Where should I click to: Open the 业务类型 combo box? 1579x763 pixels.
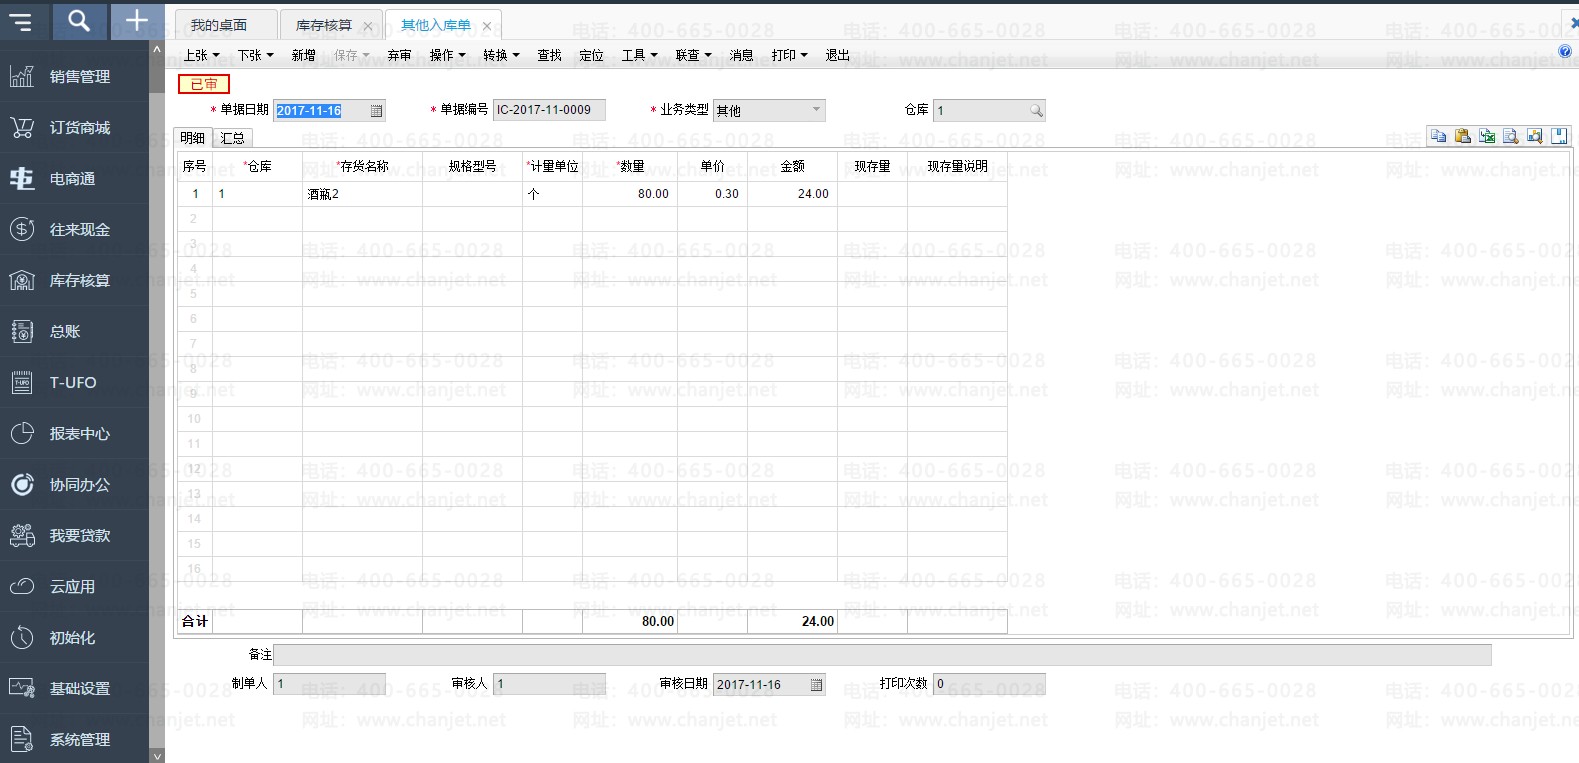[770, 111]
